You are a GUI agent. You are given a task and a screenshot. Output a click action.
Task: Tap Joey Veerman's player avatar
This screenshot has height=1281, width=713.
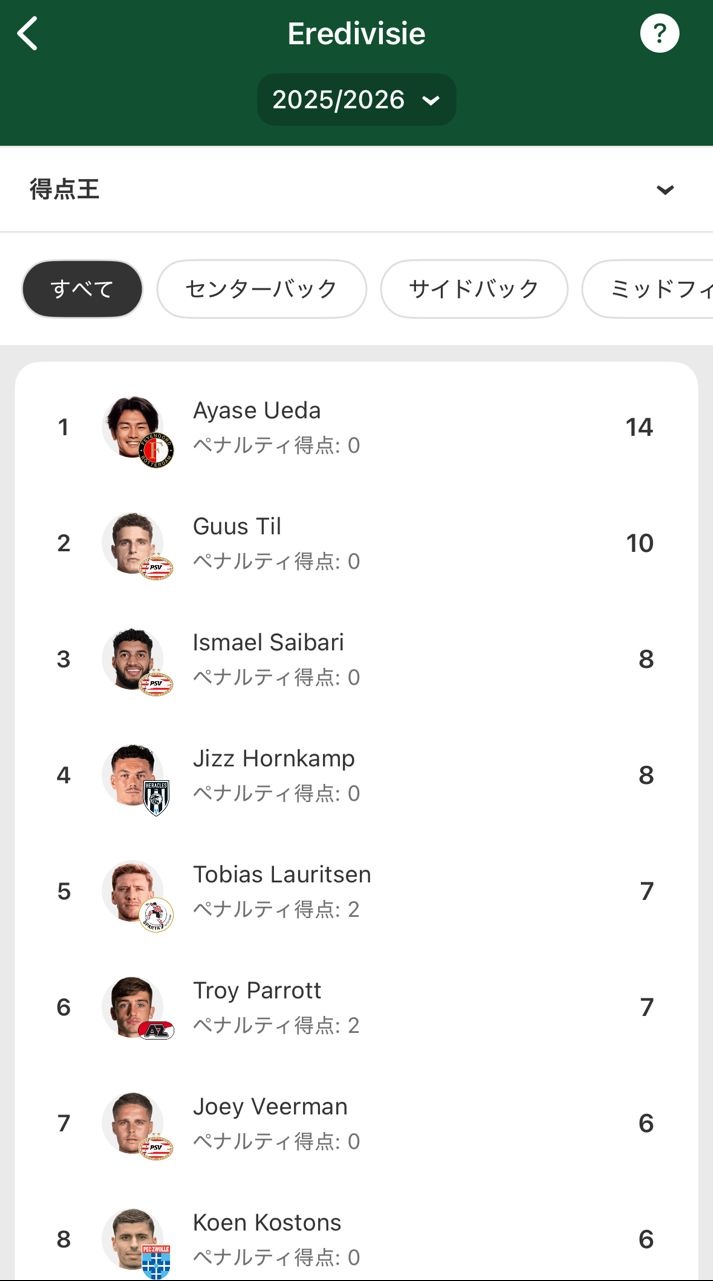coord(134,1123)
